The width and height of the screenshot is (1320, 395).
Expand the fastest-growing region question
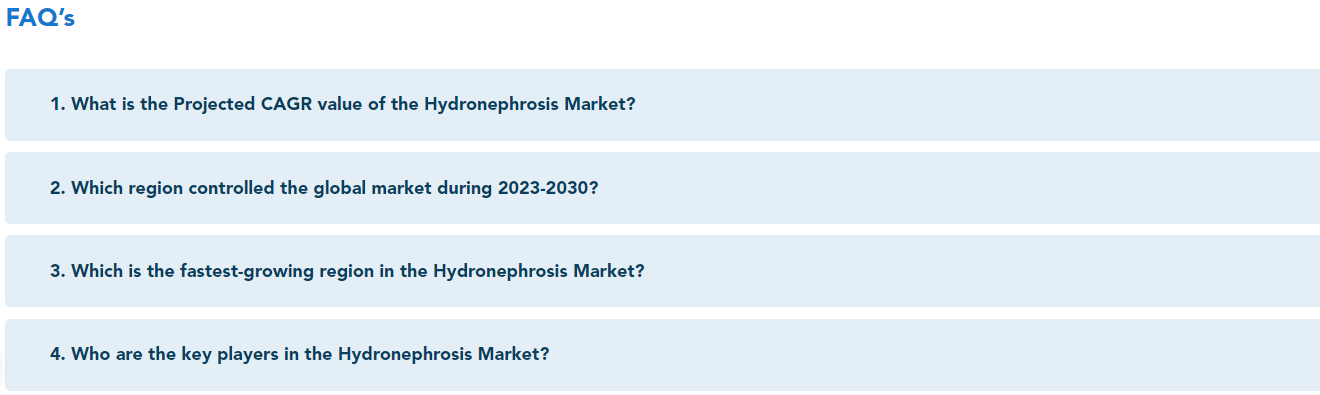click(x=662, y=271)
